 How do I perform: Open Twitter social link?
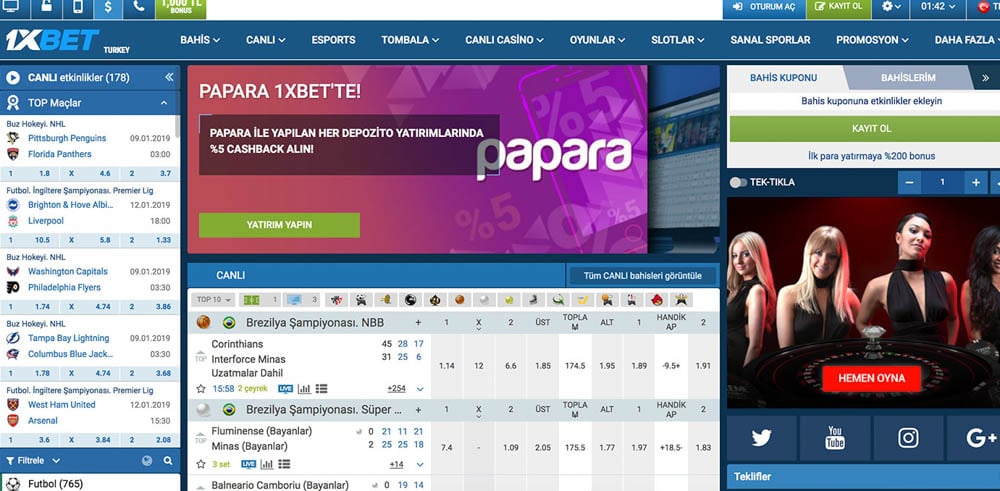[761, 438]
